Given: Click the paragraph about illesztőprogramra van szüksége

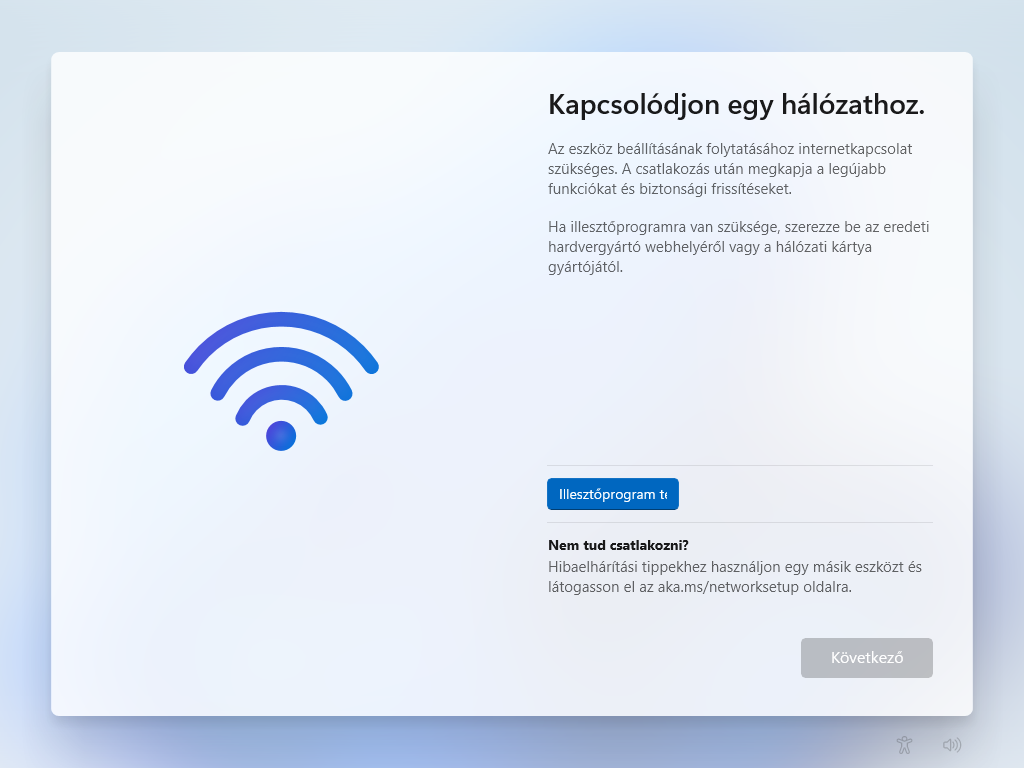Looking at the screenshot, I should 738,247.
